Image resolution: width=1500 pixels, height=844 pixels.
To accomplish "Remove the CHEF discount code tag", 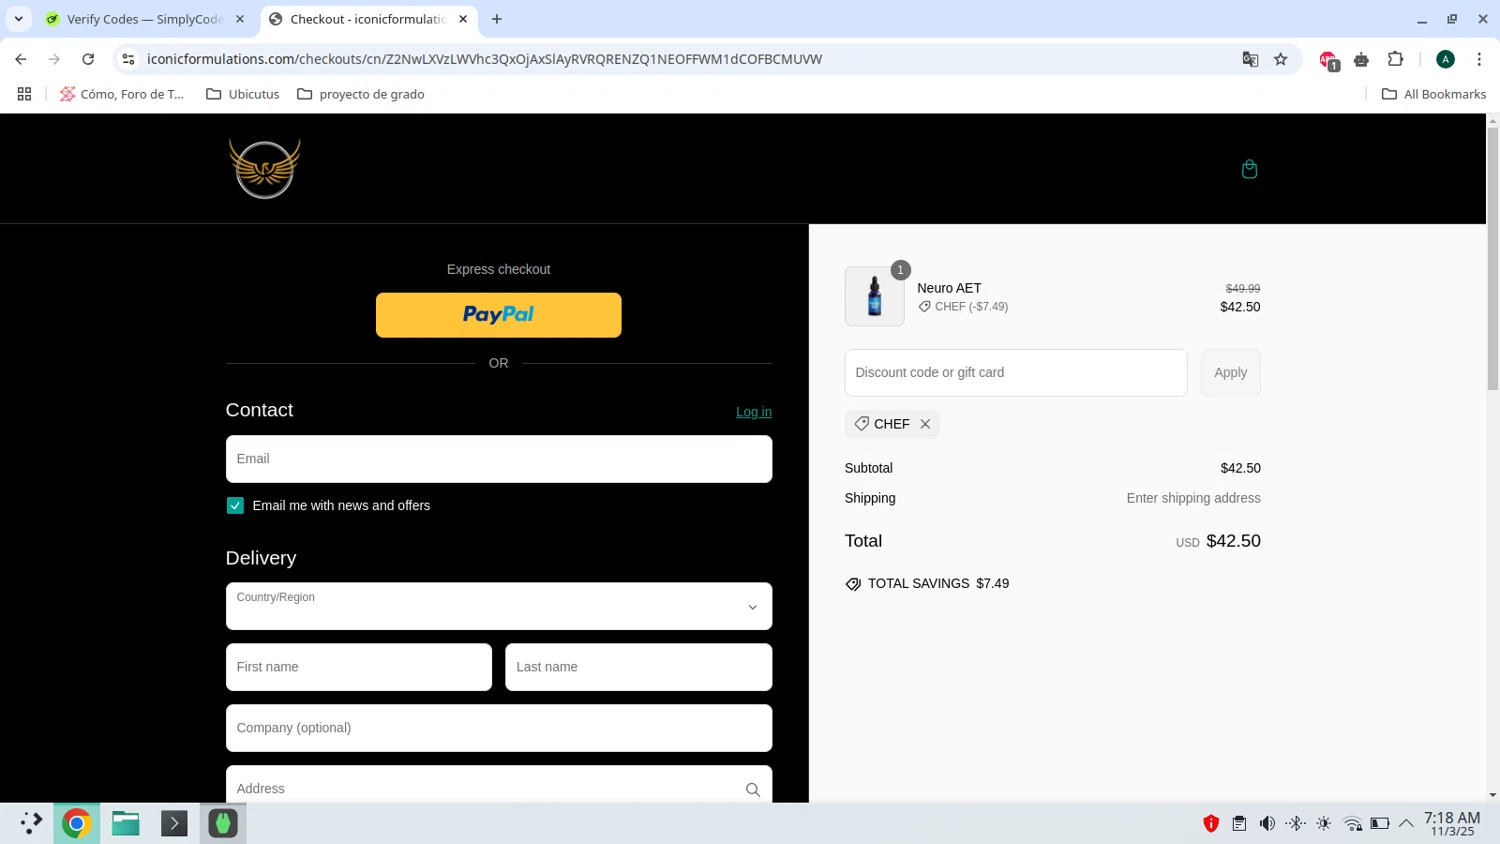I will tap(925, 424).
